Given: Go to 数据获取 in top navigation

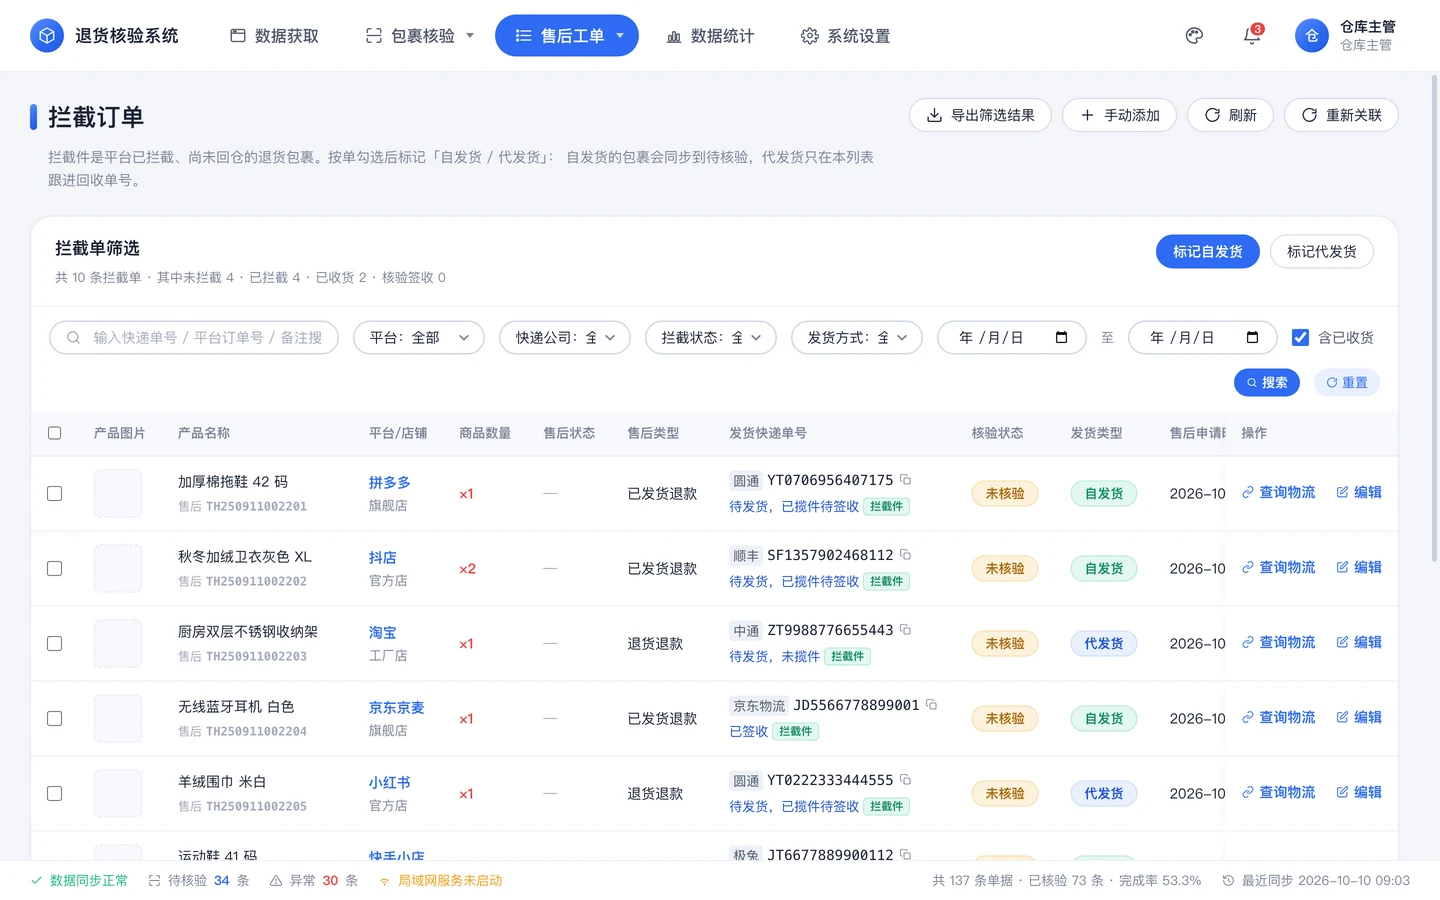Looking at the screenshot, I should [x=275, y=36].
